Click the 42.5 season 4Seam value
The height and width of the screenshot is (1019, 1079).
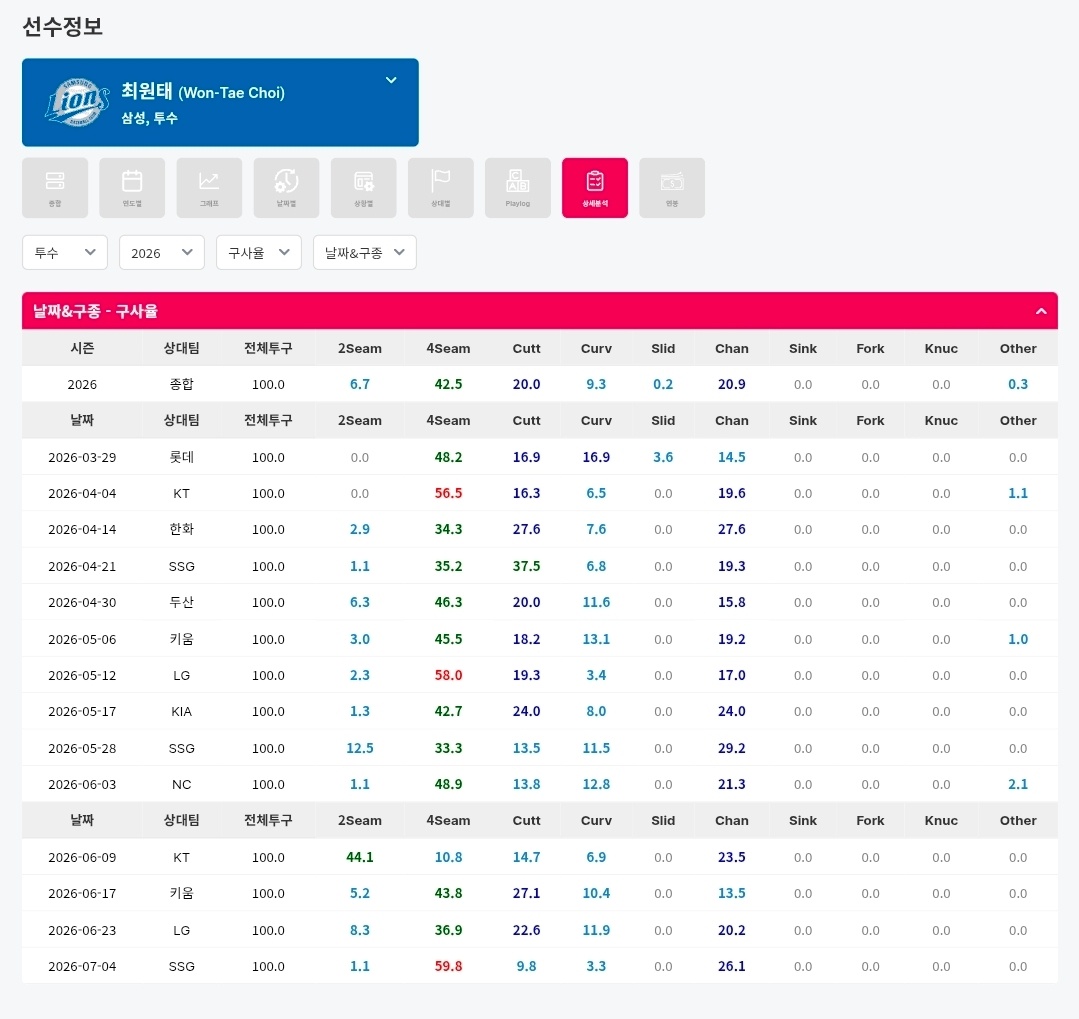point(448,384)
